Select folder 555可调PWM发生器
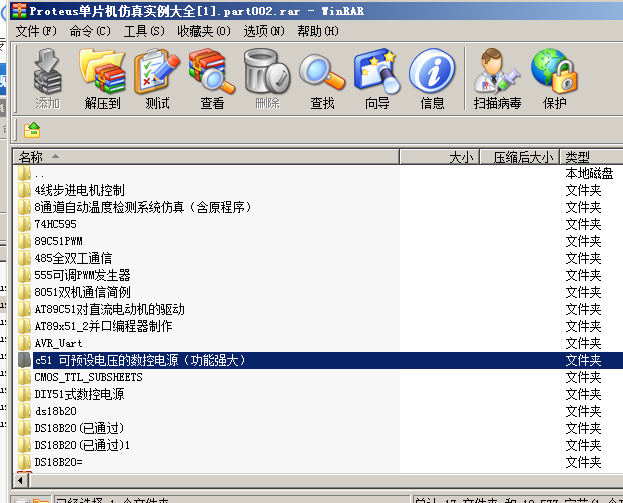This screenshot has height=503, width=623. click(x=82, y=275)
